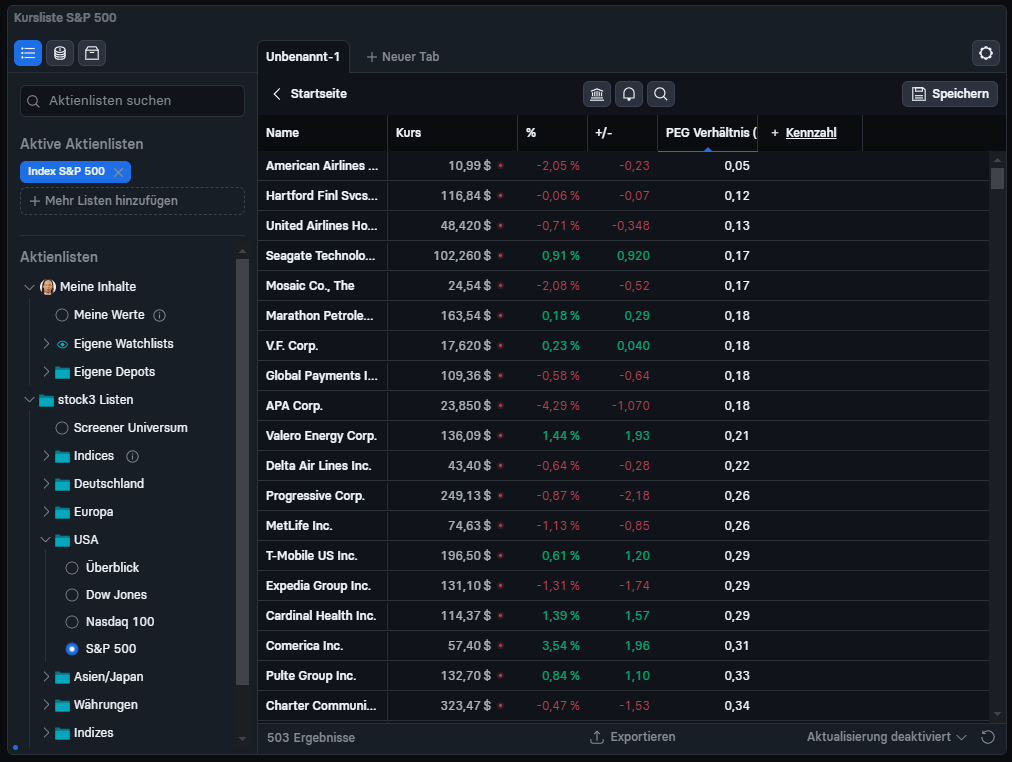Screen dimensions: 1012x762
Task: Click Mehr Listen hinzufügen
Action: [132, 201]
